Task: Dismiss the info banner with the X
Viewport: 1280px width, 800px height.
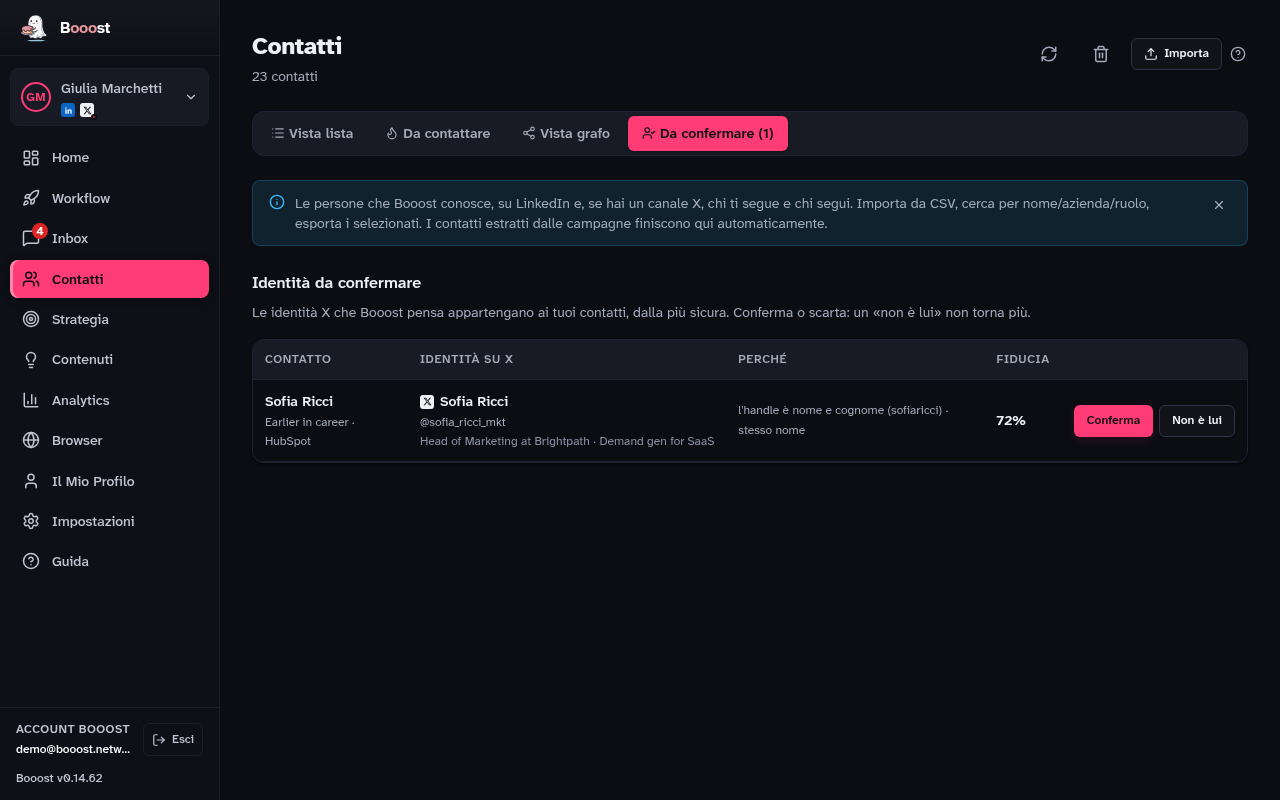Action: 1219,205
